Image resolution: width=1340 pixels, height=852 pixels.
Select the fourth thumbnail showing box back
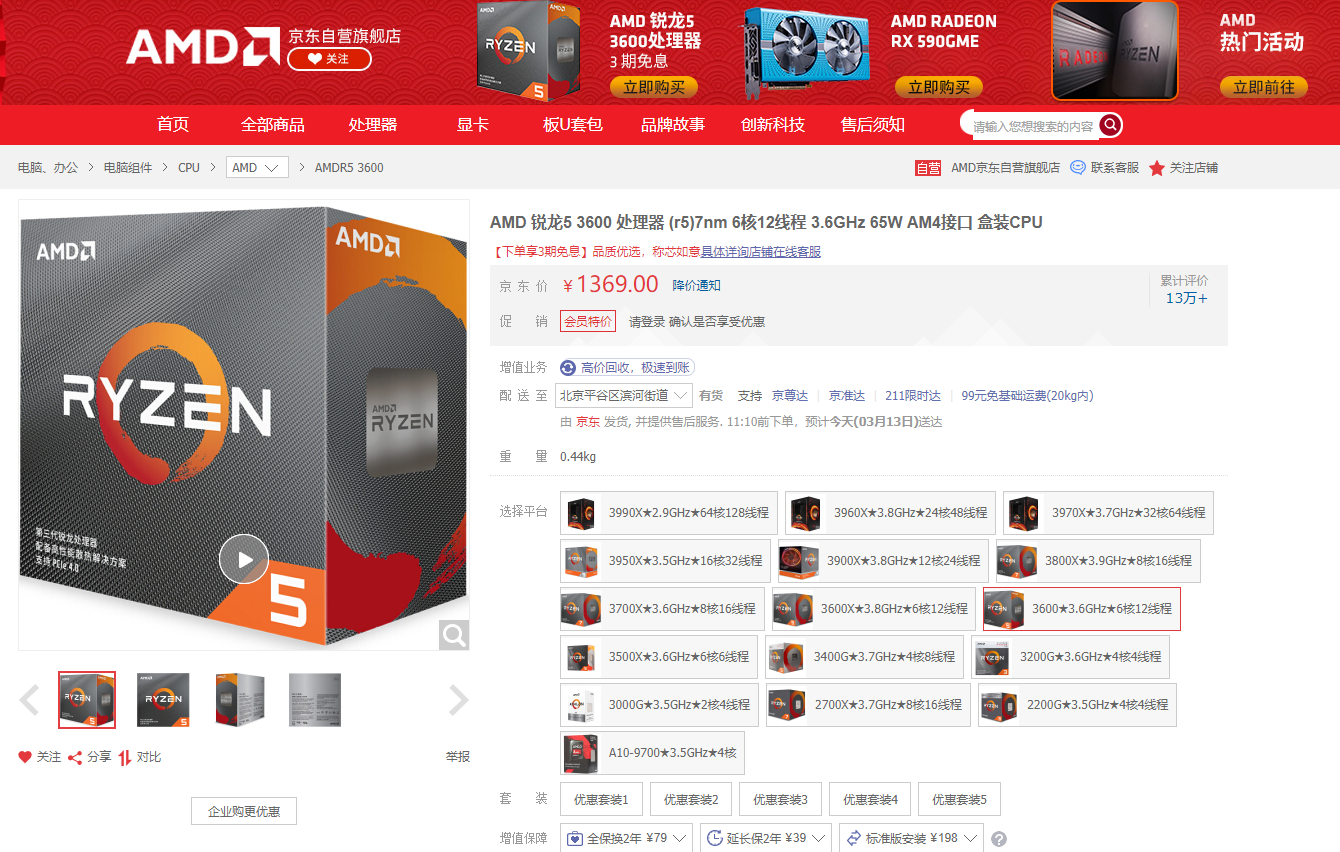315,700
